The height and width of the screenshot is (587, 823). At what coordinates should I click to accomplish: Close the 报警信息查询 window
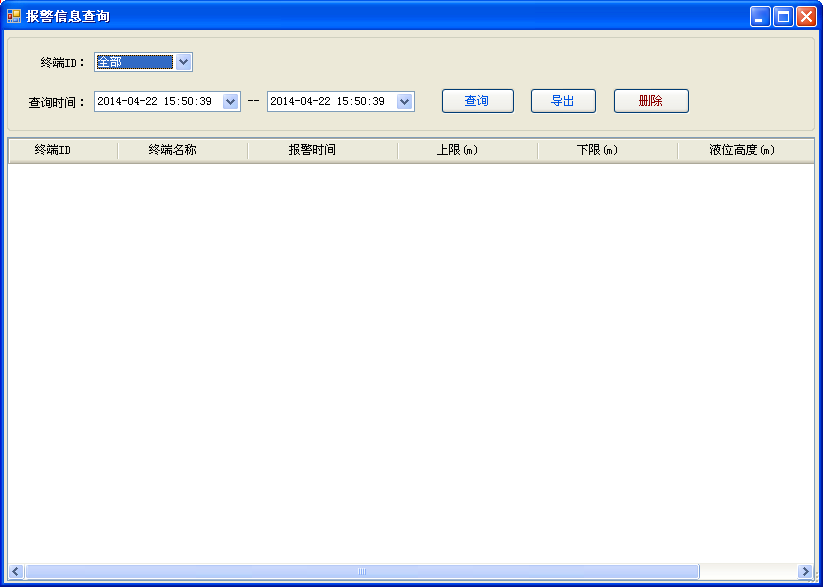pos(806,16)
